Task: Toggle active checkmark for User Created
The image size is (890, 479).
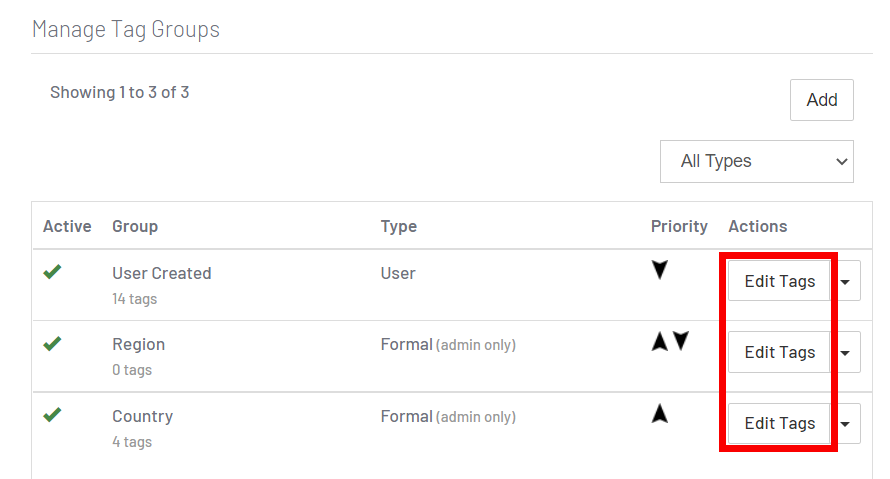Action: click(53, 272)
